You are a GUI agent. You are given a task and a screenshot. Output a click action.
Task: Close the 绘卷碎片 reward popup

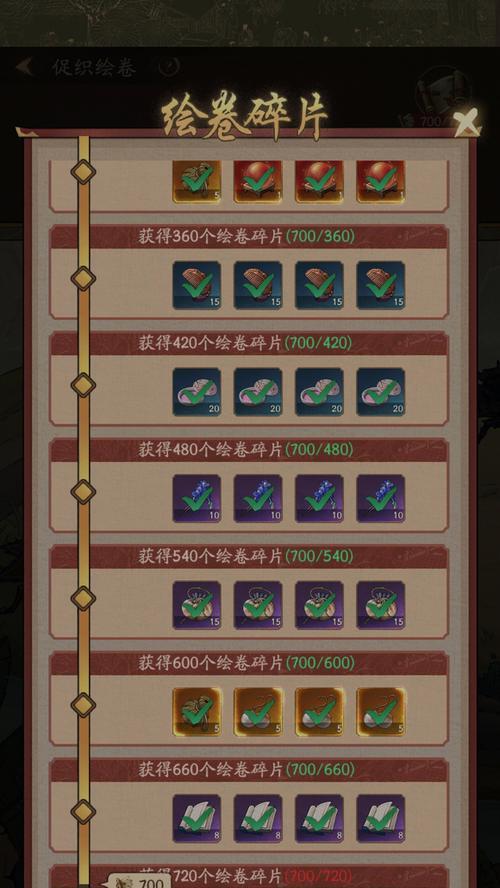pyautogui.click(x=467, y=121)
